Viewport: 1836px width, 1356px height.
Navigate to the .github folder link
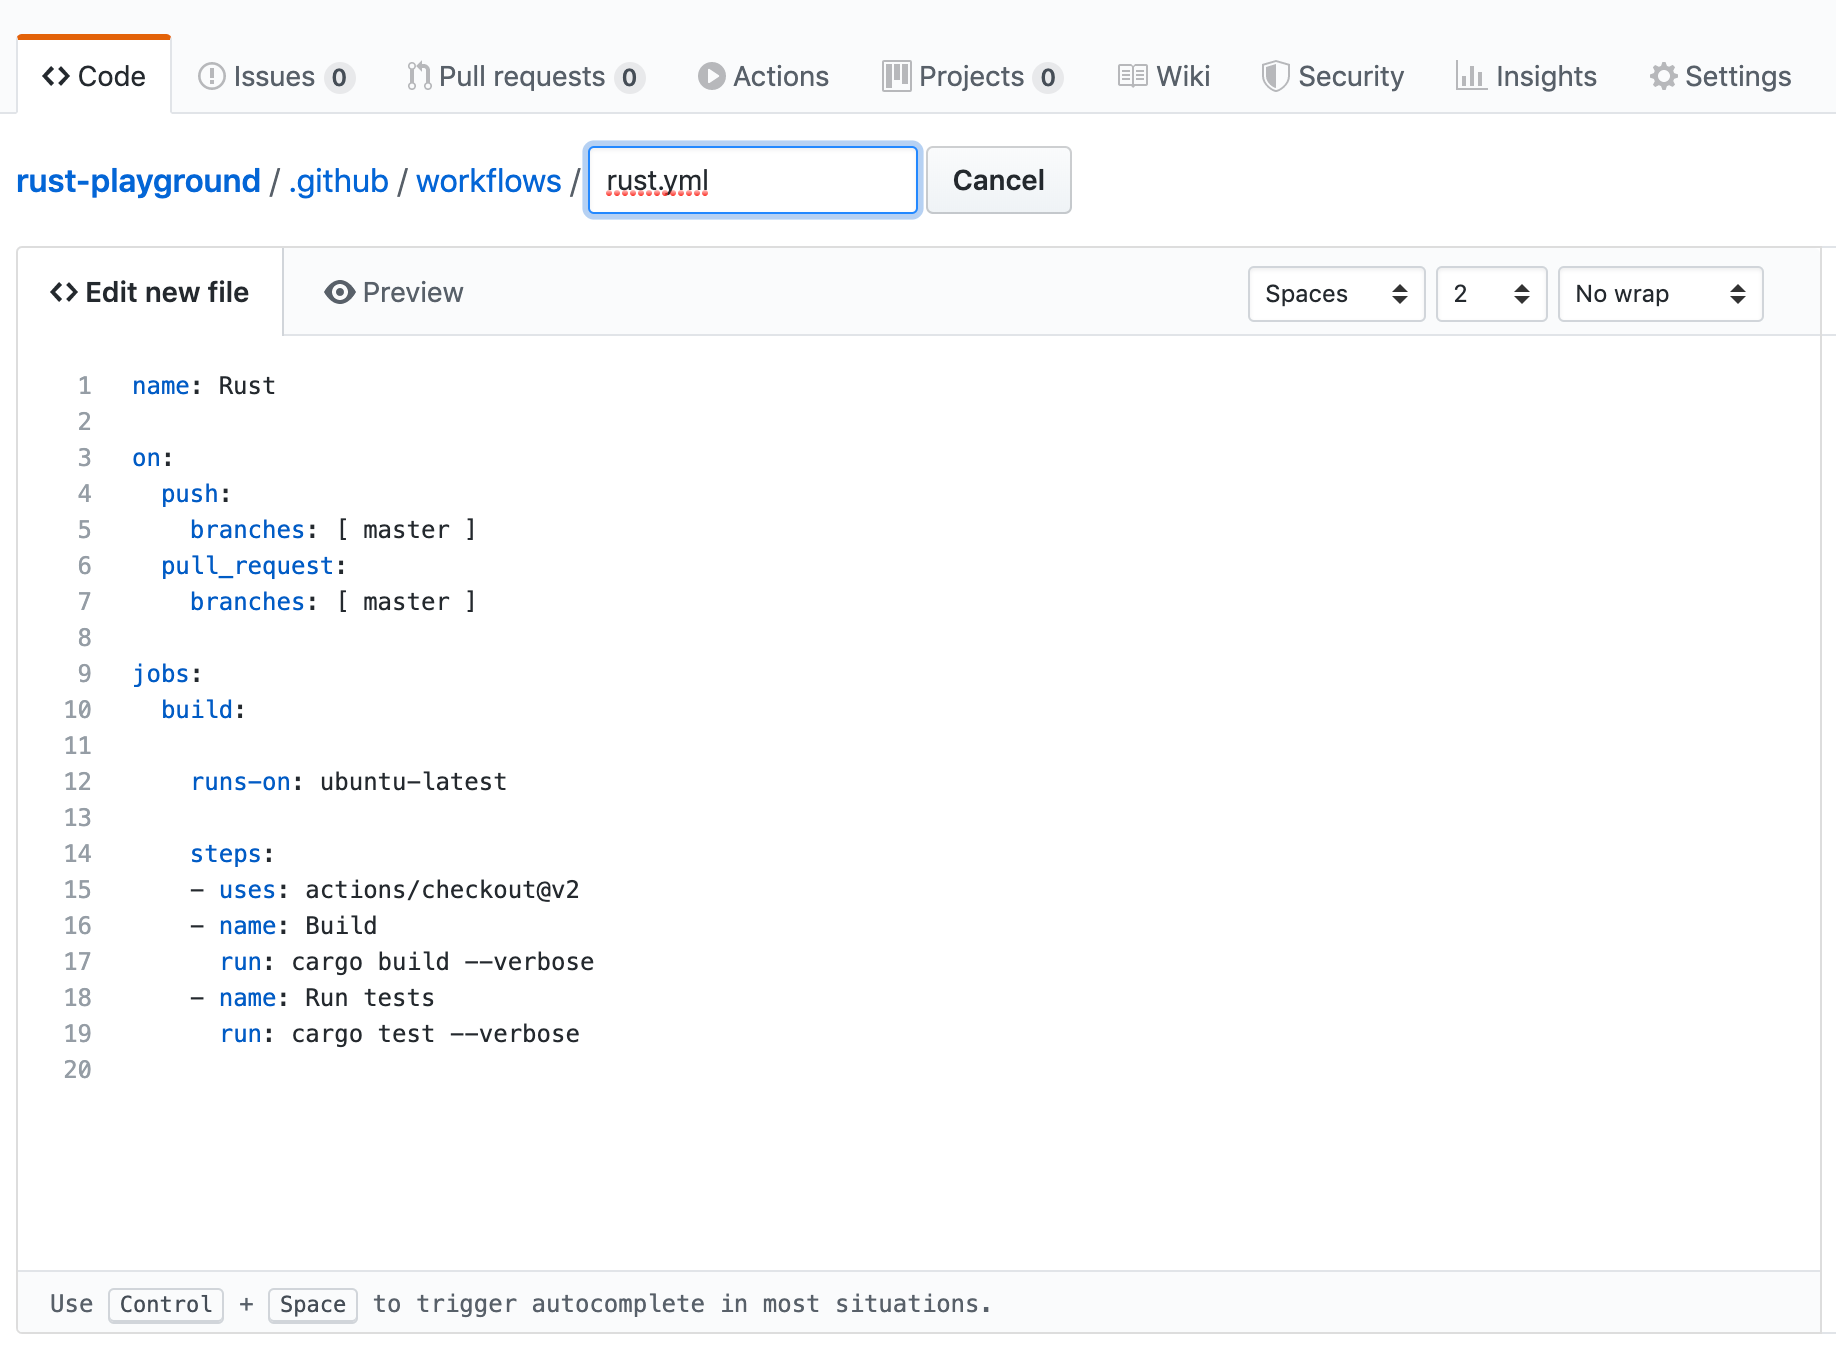coord(338,181)
